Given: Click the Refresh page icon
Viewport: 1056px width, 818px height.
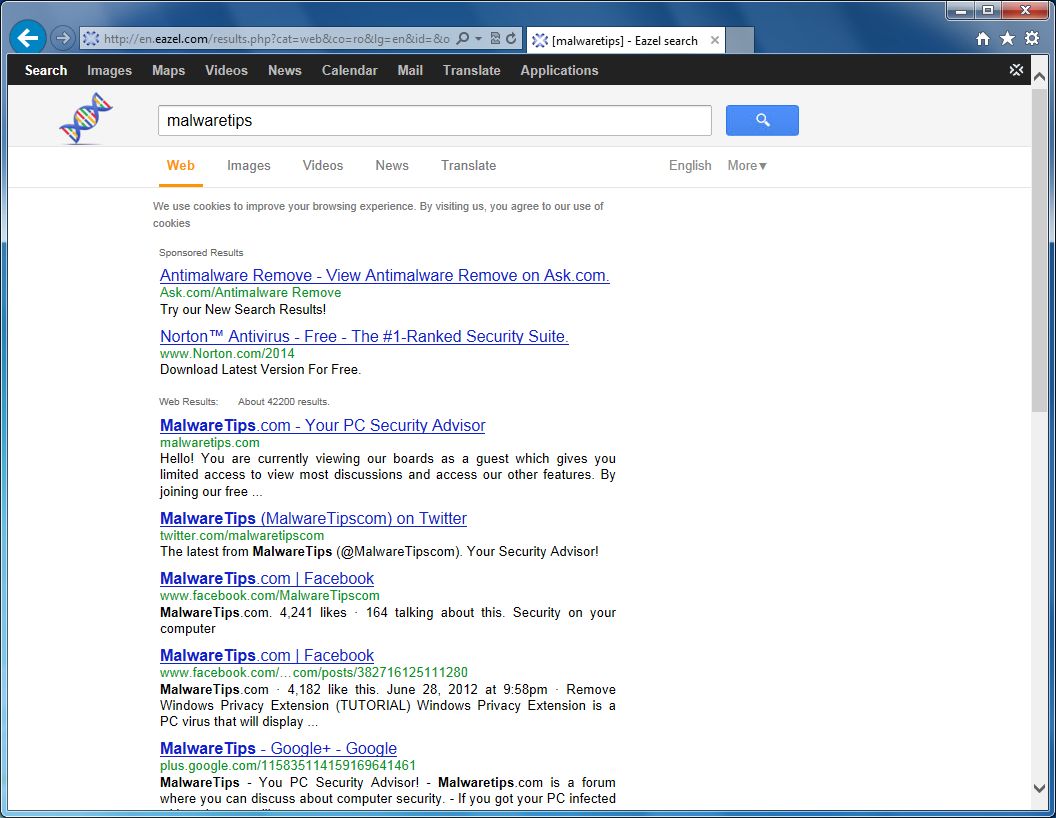Looking at the screenshot, I should pyautogui.click(x=511, y=38).
